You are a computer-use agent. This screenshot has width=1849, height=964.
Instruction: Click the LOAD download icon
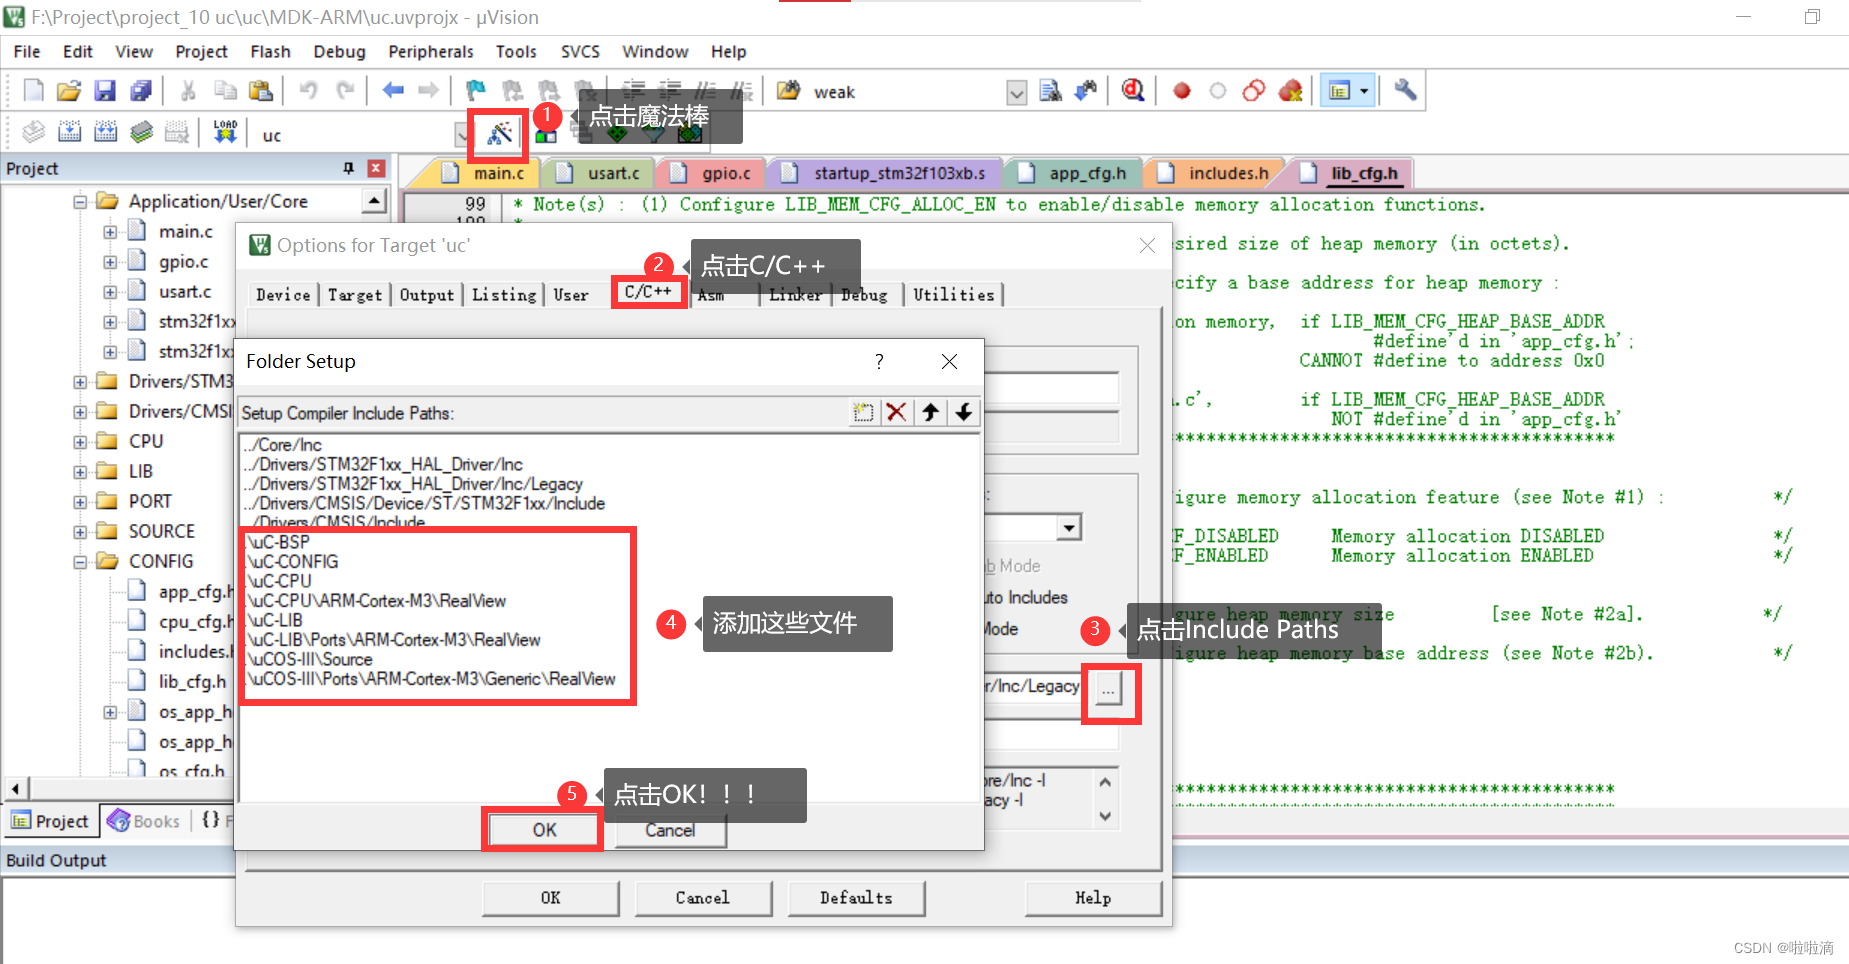(x=225, y=132)
